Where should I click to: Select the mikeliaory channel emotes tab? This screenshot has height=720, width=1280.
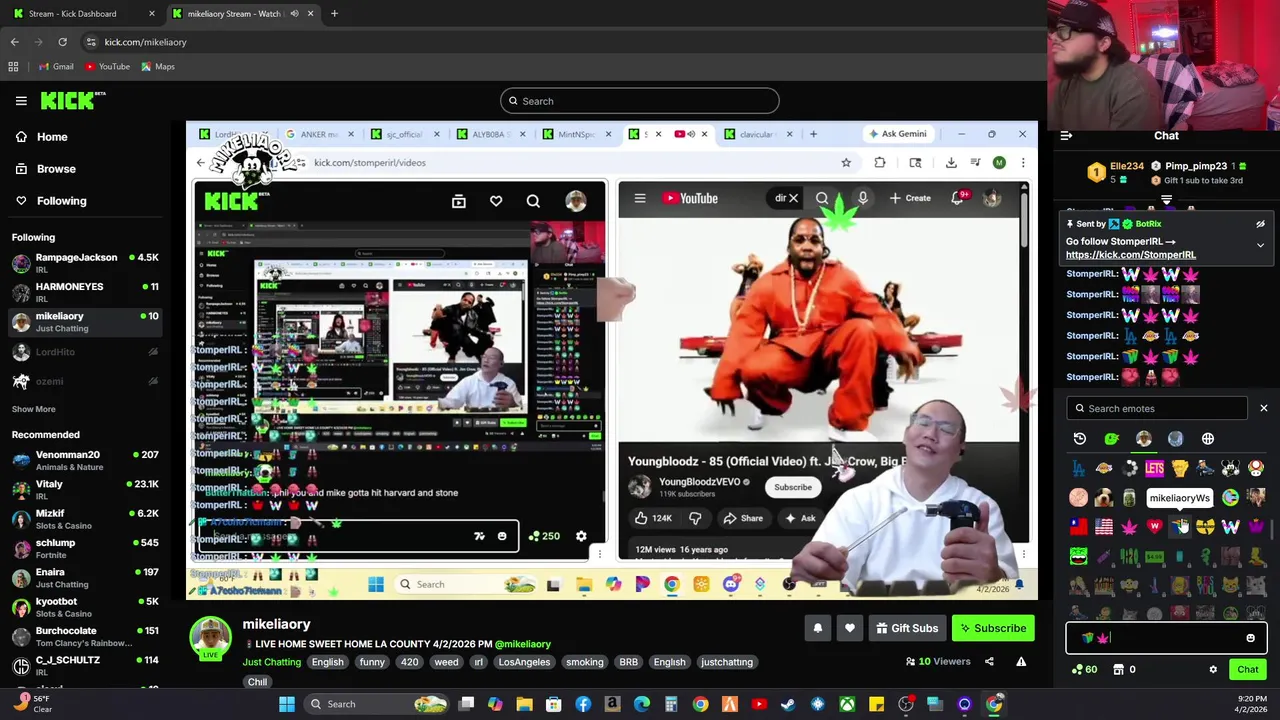tap(1144, 439)
